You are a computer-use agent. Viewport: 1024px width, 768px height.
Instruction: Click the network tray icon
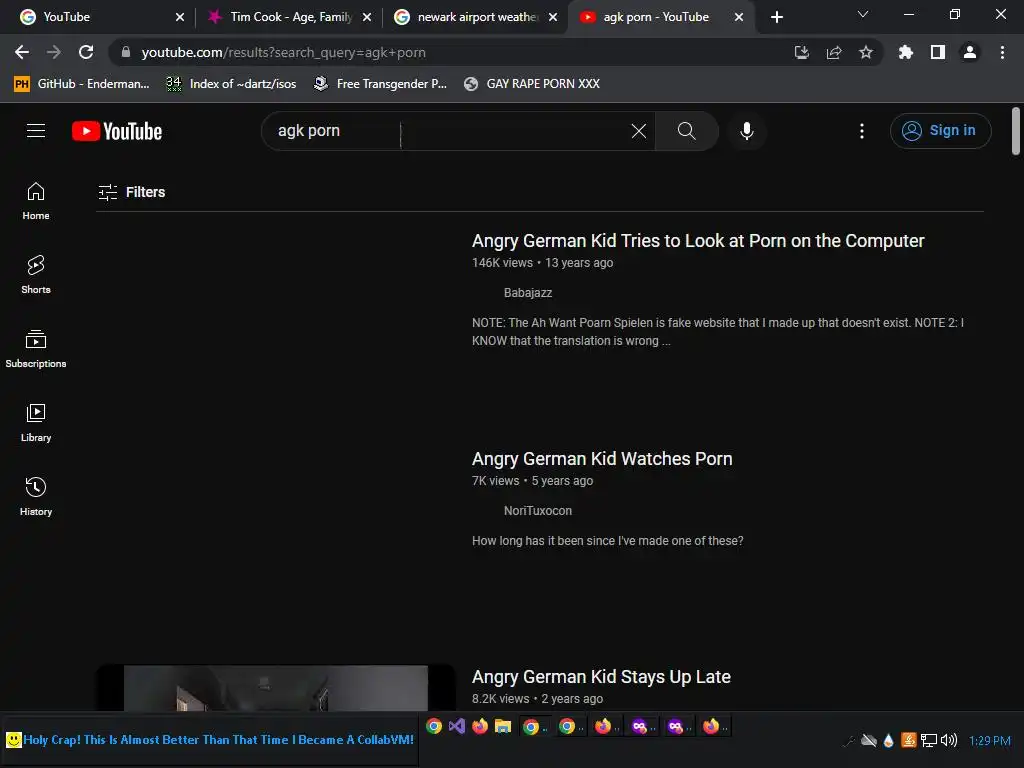928,740
